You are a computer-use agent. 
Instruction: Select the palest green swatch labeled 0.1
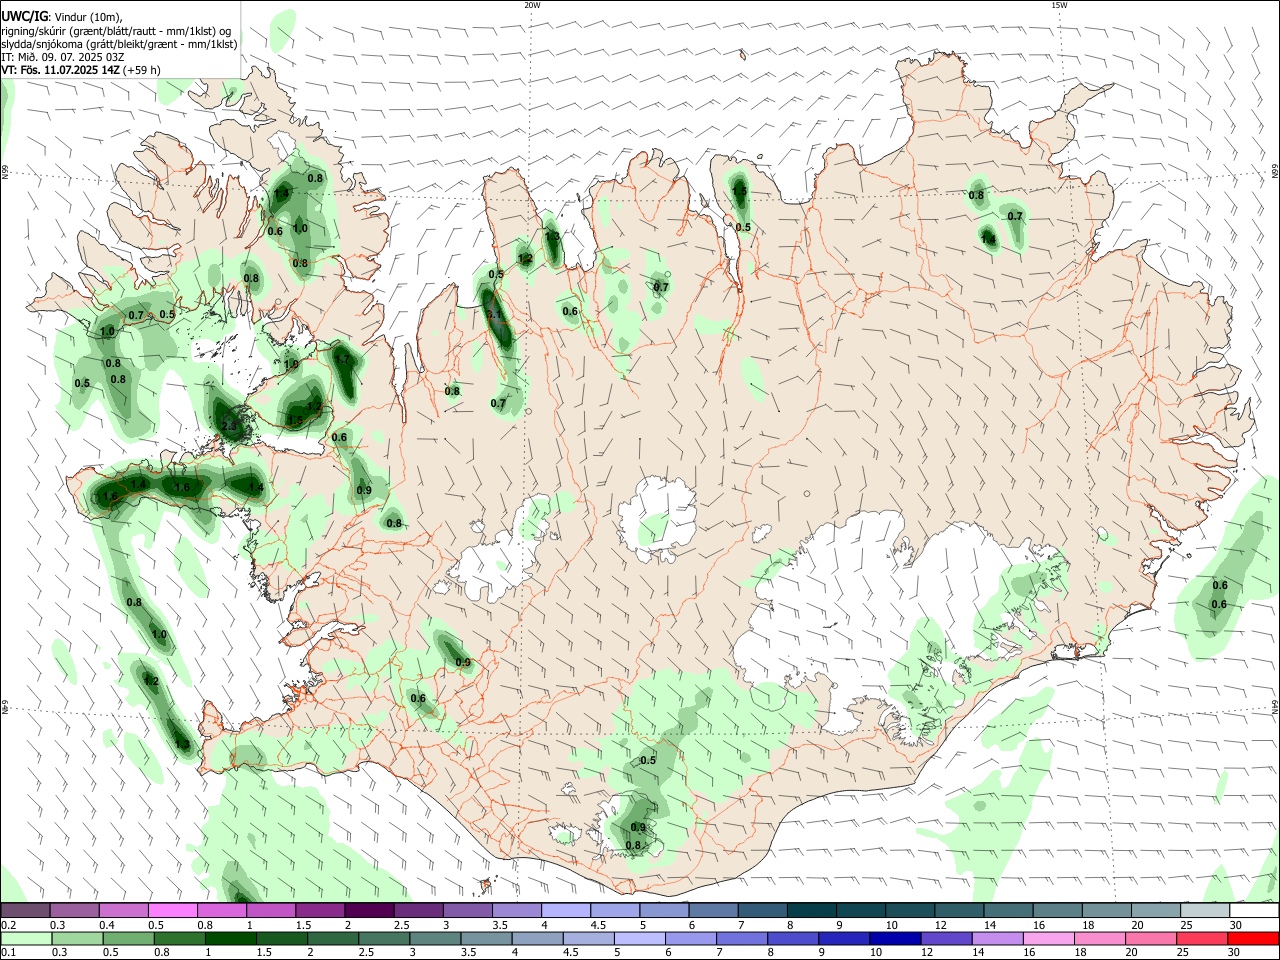tap(26, 938)
